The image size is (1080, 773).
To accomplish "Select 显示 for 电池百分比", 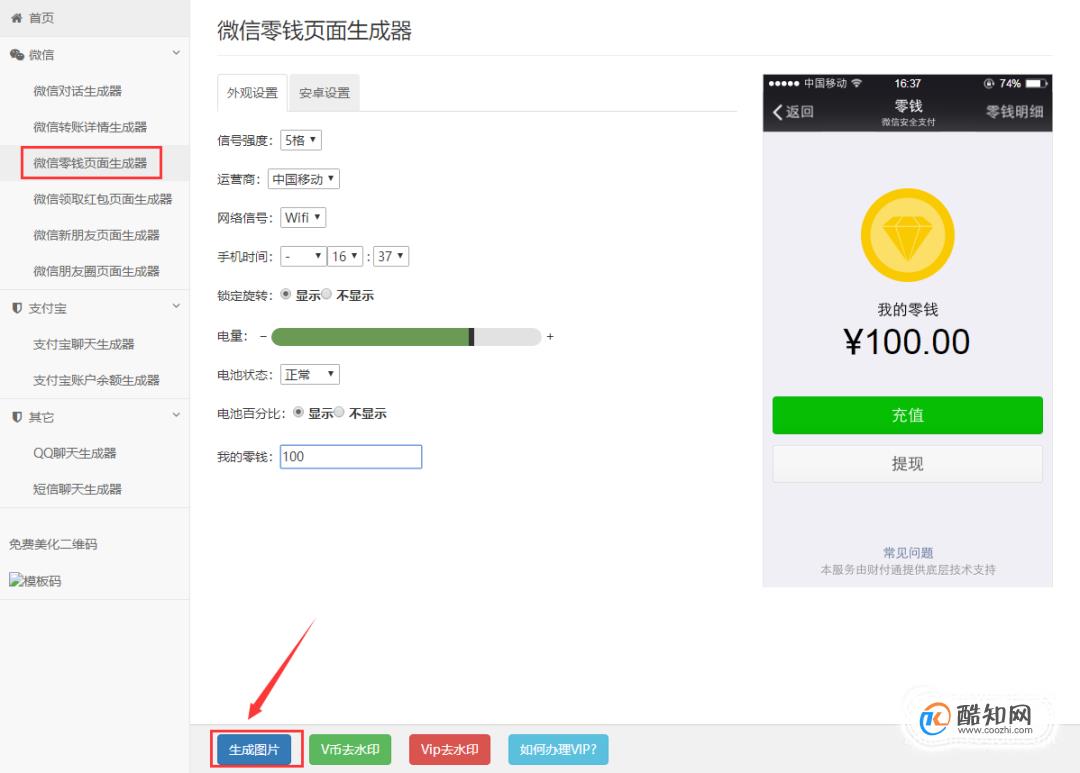I will click(298, 412).
